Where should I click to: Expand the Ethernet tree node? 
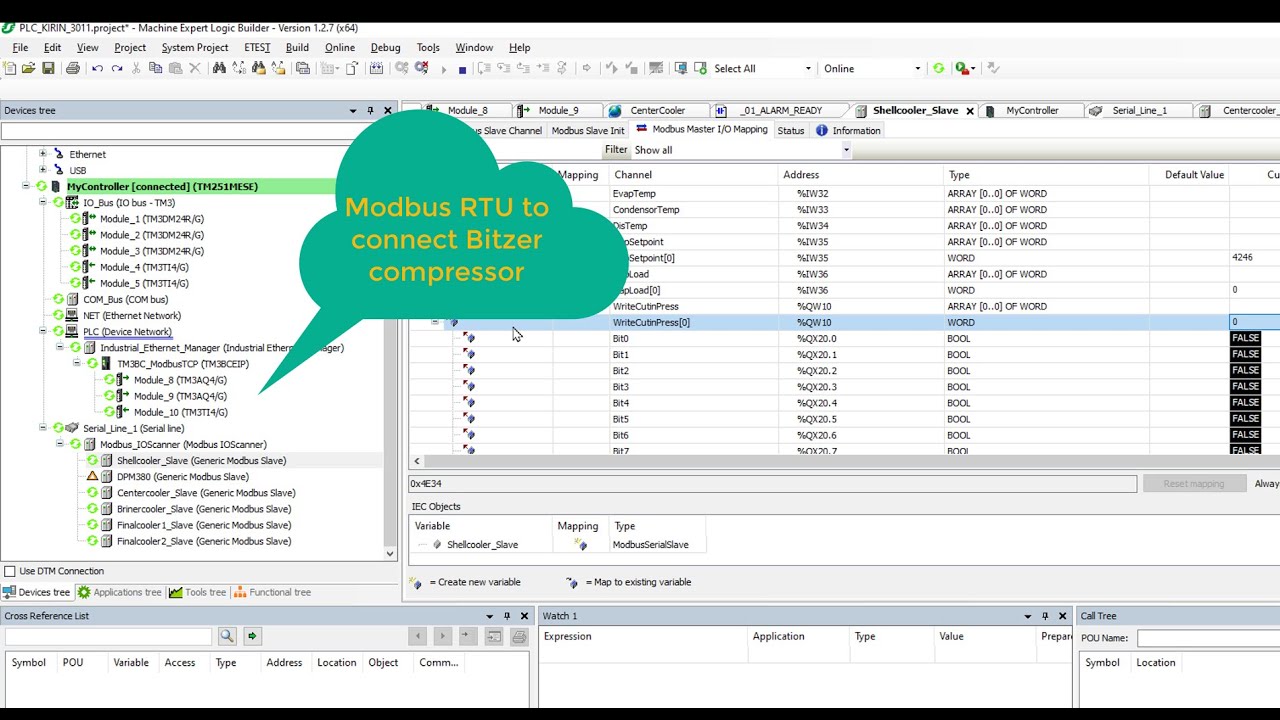43,154
